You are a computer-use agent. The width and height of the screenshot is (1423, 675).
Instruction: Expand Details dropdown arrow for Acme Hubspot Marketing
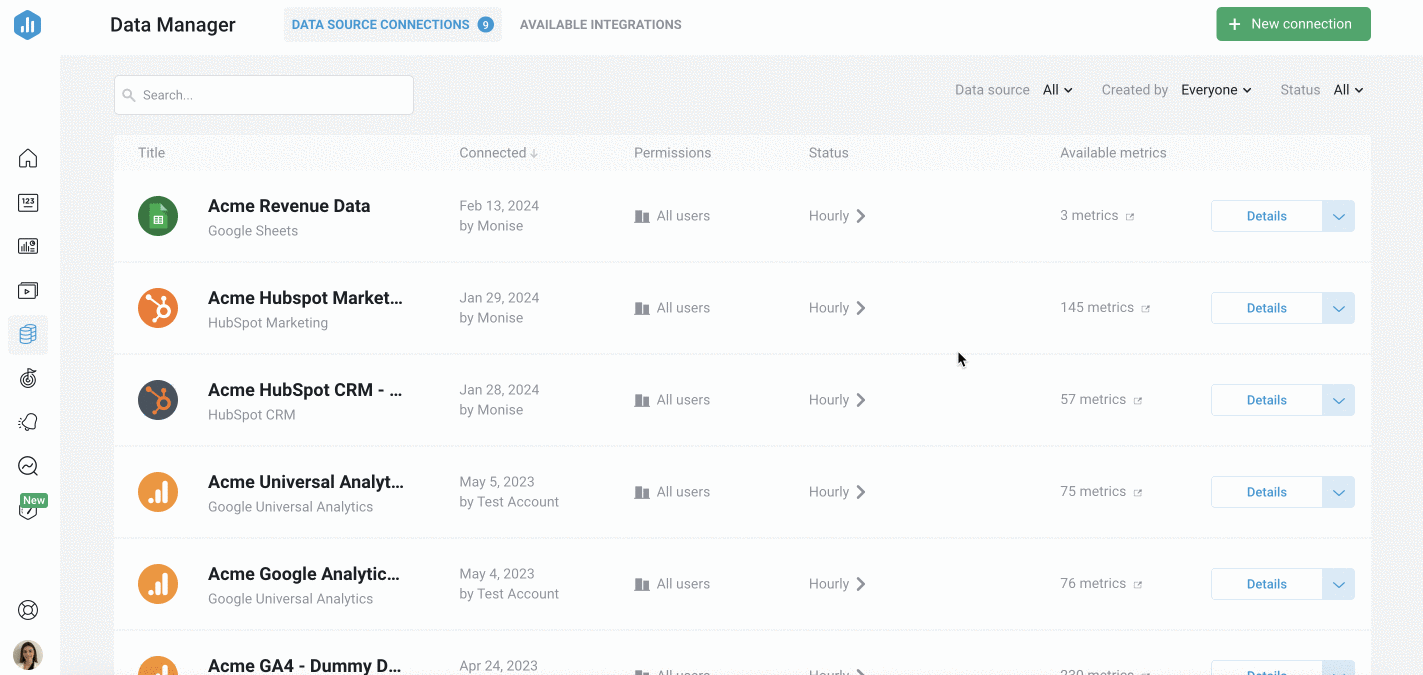coord(1339,308)
